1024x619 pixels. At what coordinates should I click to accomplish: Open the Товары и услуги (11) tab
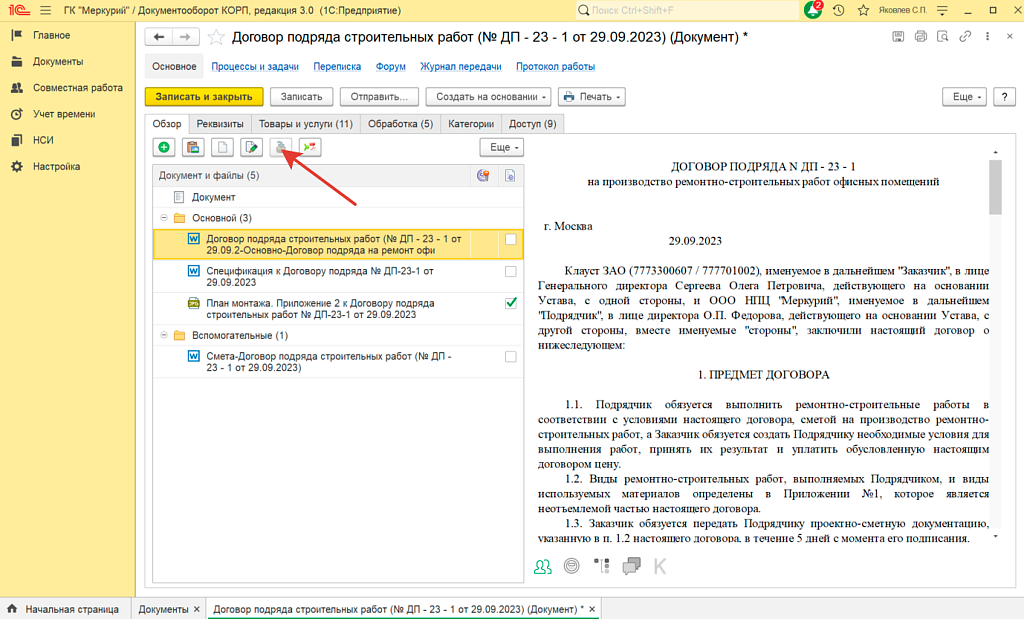[306, 124]
